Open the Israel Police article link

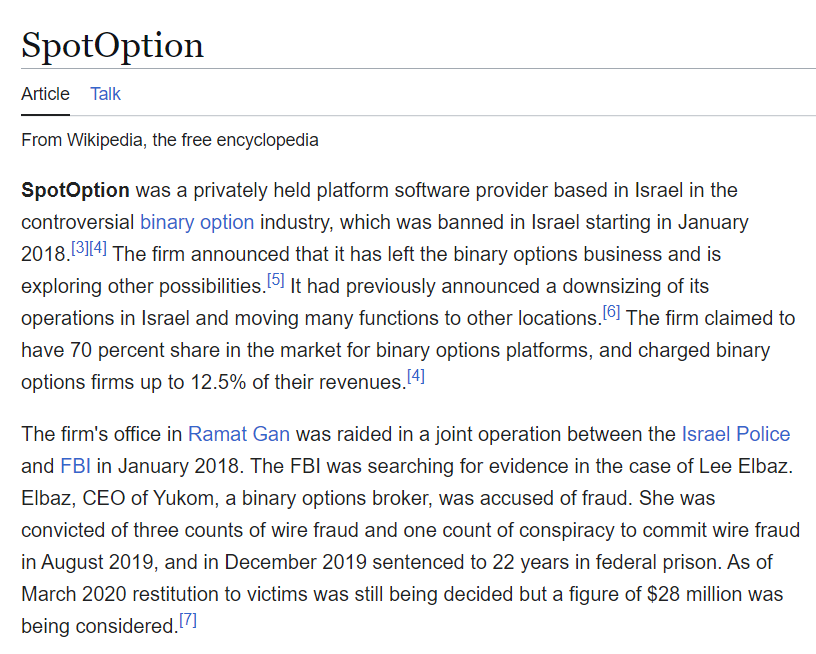tap(736, 434)
